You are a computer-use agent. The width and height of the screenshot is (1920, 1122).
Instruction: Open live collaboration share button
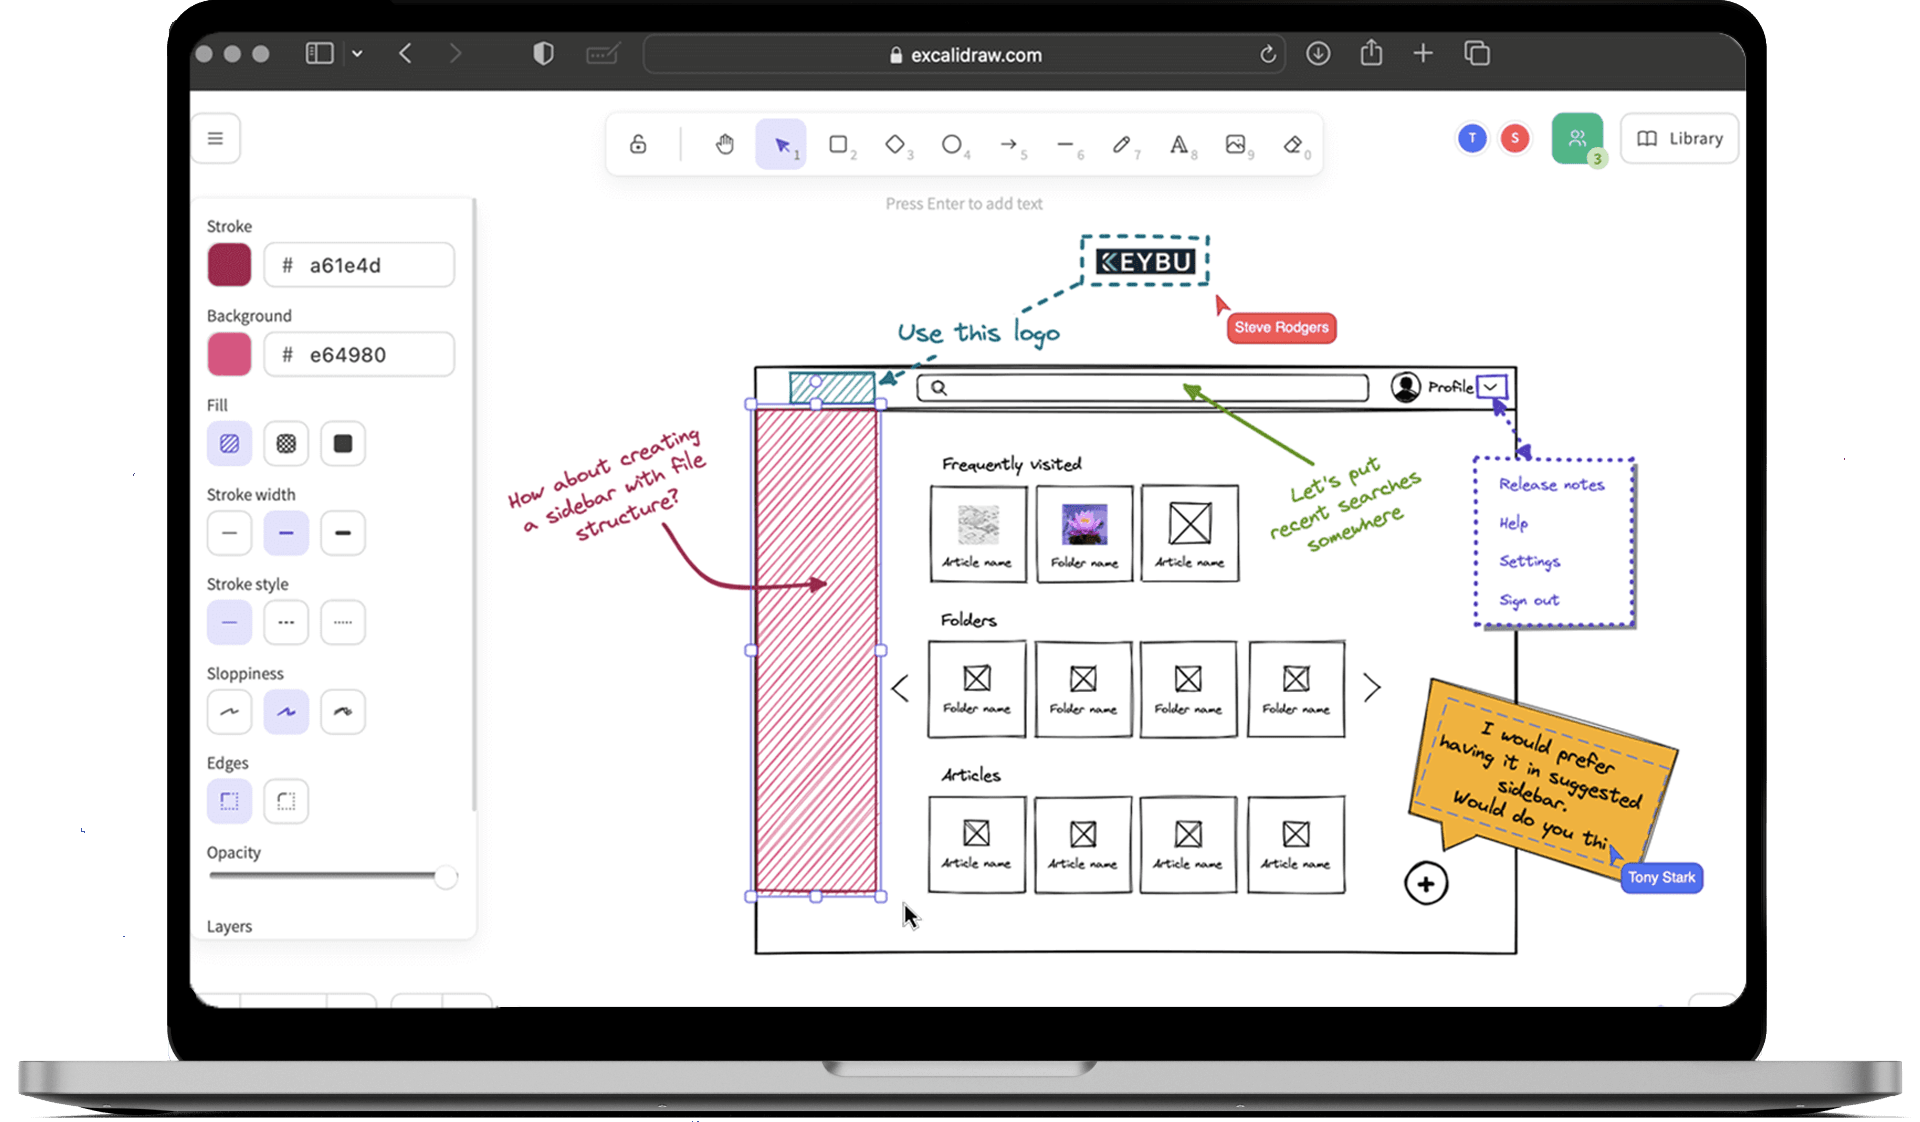1577,139
